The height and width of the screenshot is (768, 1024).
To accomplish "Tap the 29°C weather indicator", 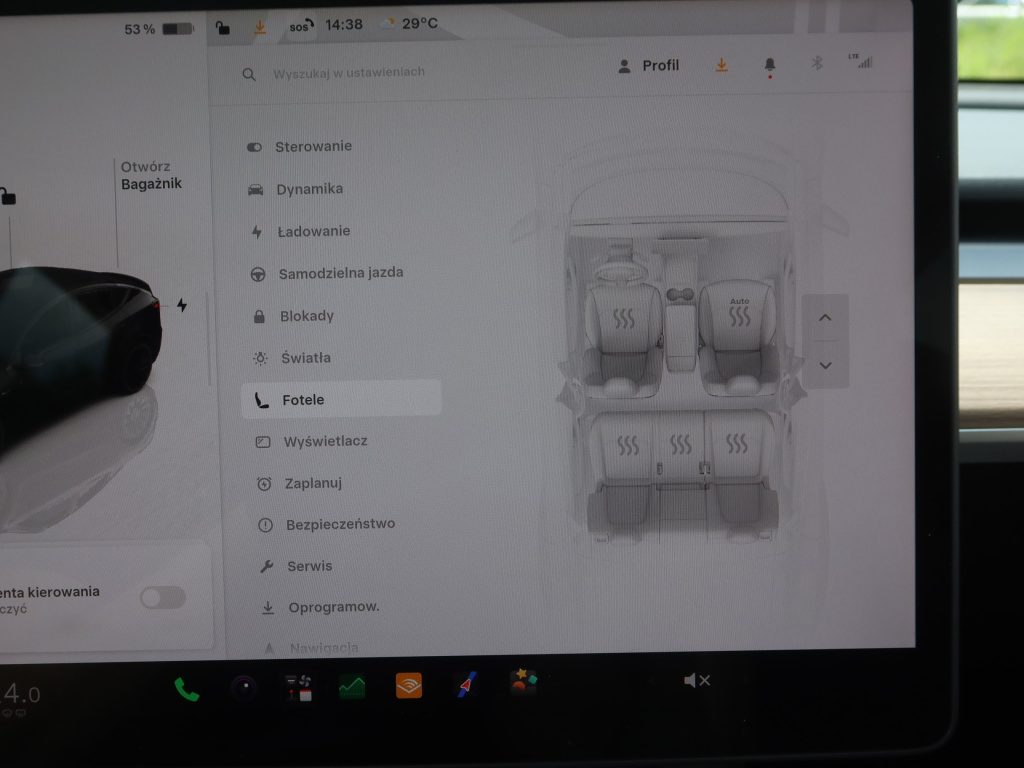I will tap(410, 24).
